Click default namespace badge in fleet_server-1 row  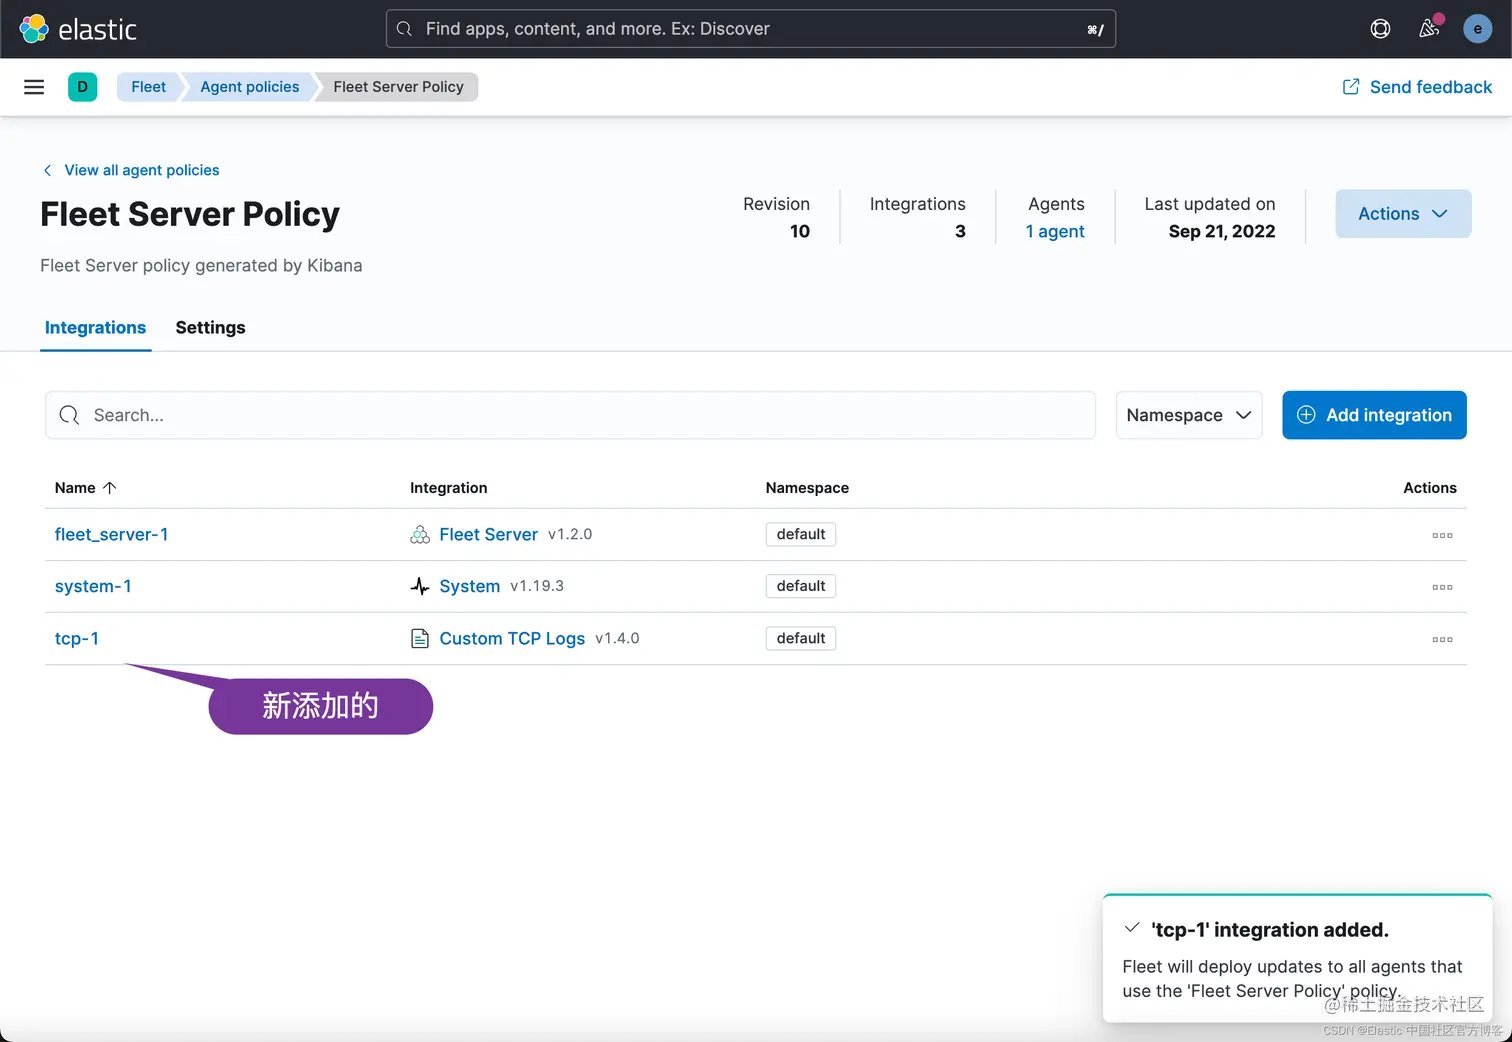[801, 535]
